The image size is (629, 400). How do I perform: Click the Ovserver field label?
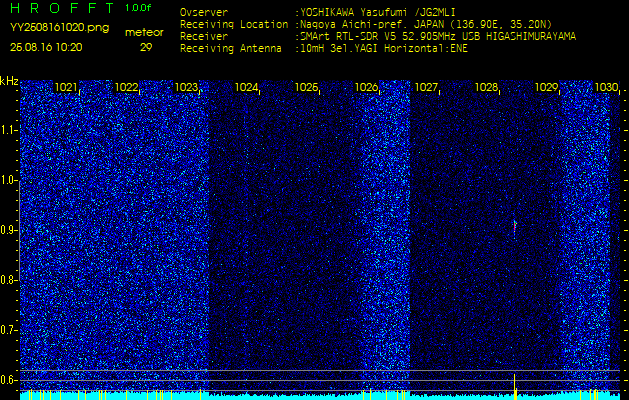click(204, 13)
